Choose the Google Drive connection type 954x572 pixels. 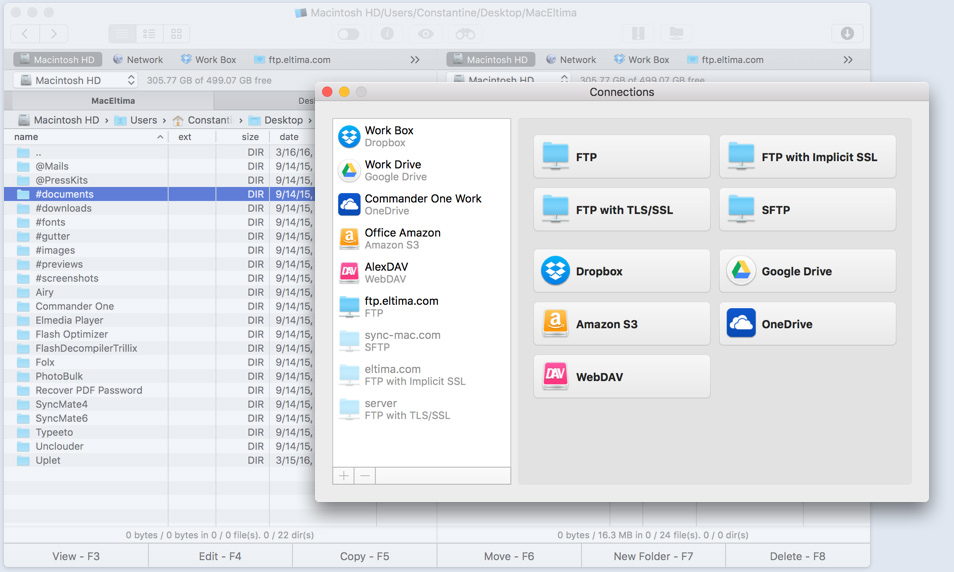pos(807,271)
